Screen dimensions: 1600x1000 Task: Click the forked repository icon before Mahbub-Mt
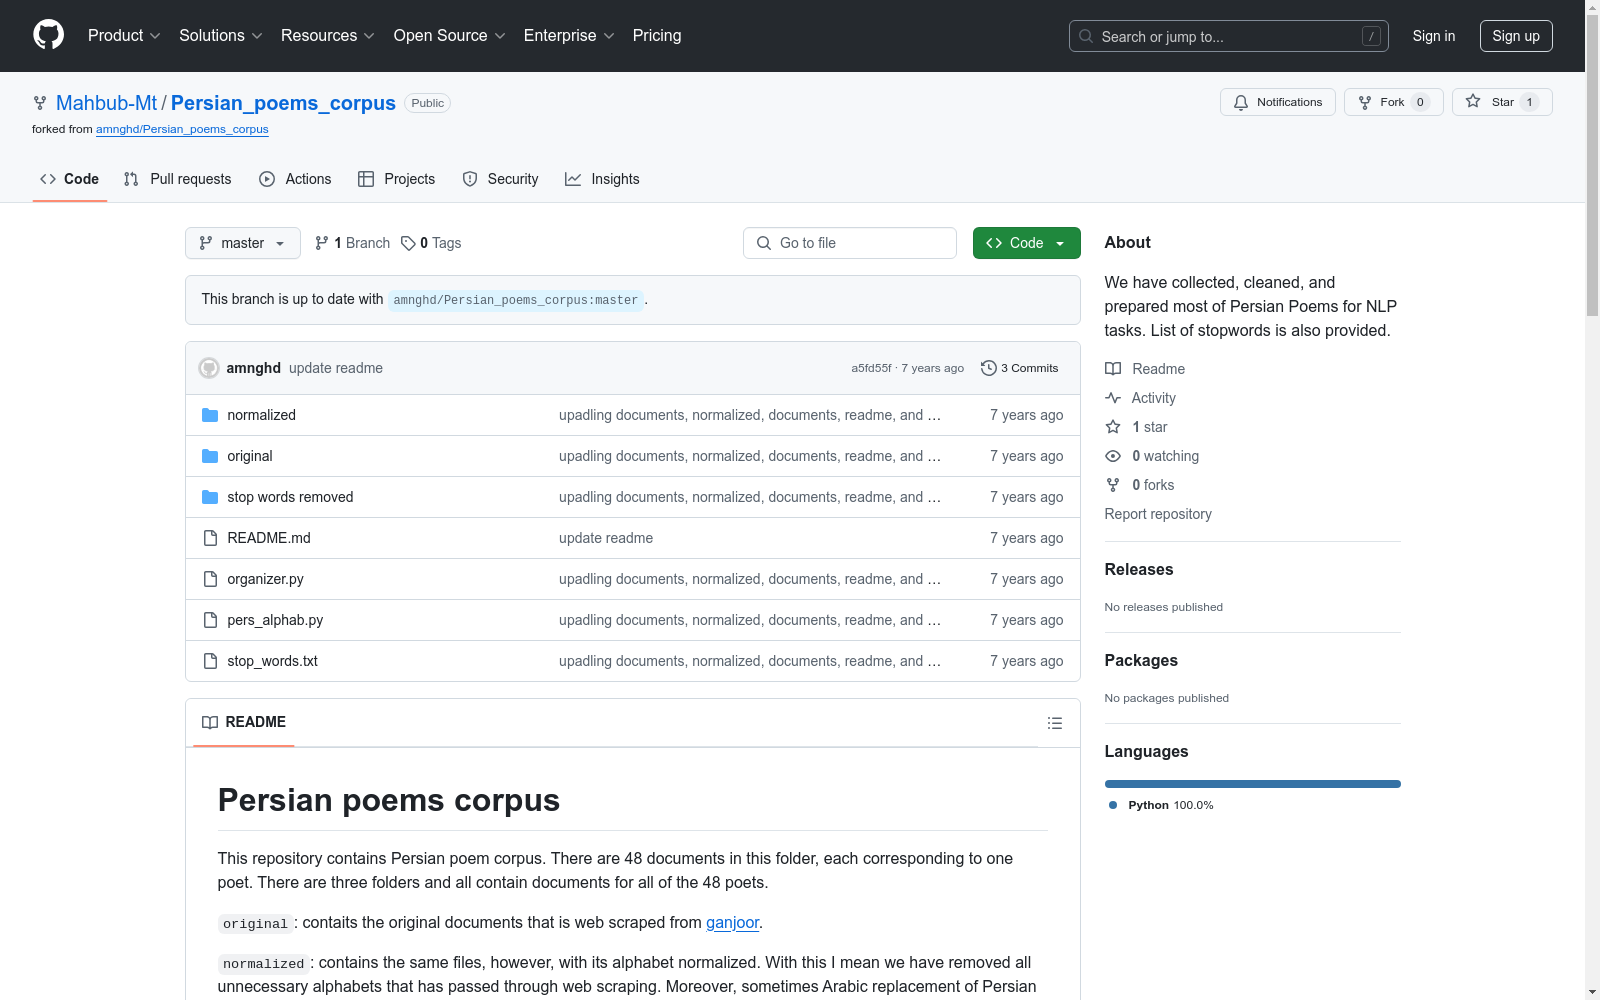tap(40, 103)
